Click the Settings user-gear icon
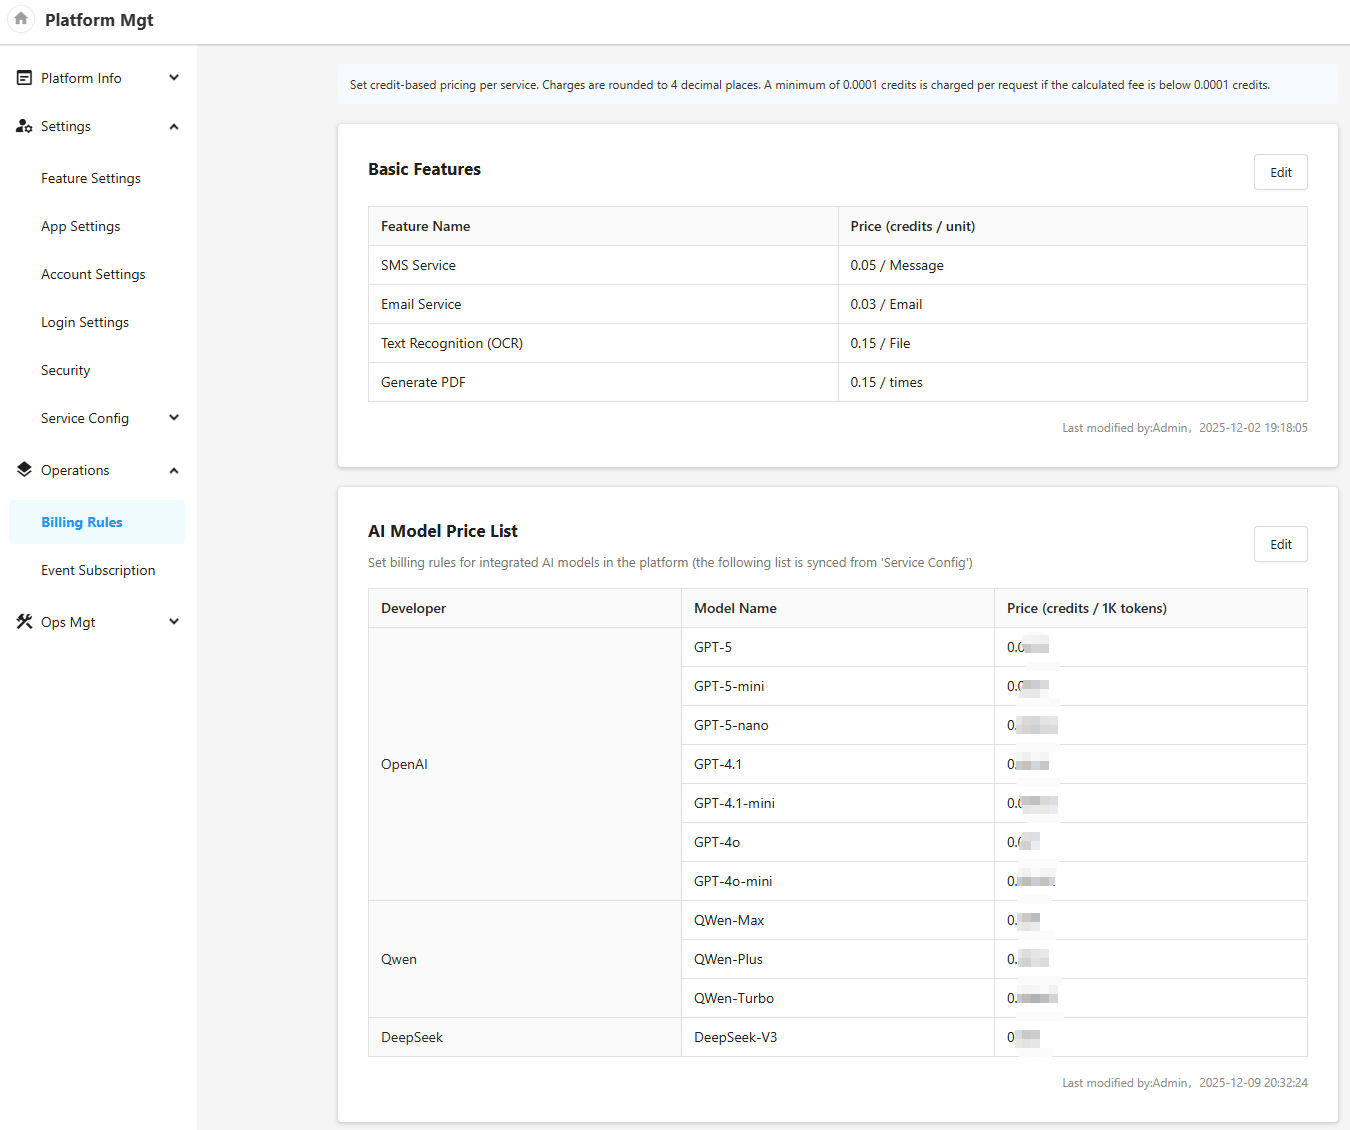Image resolution: width=1350 pixels, height=1130 pixels. click(x=24, y=126)
